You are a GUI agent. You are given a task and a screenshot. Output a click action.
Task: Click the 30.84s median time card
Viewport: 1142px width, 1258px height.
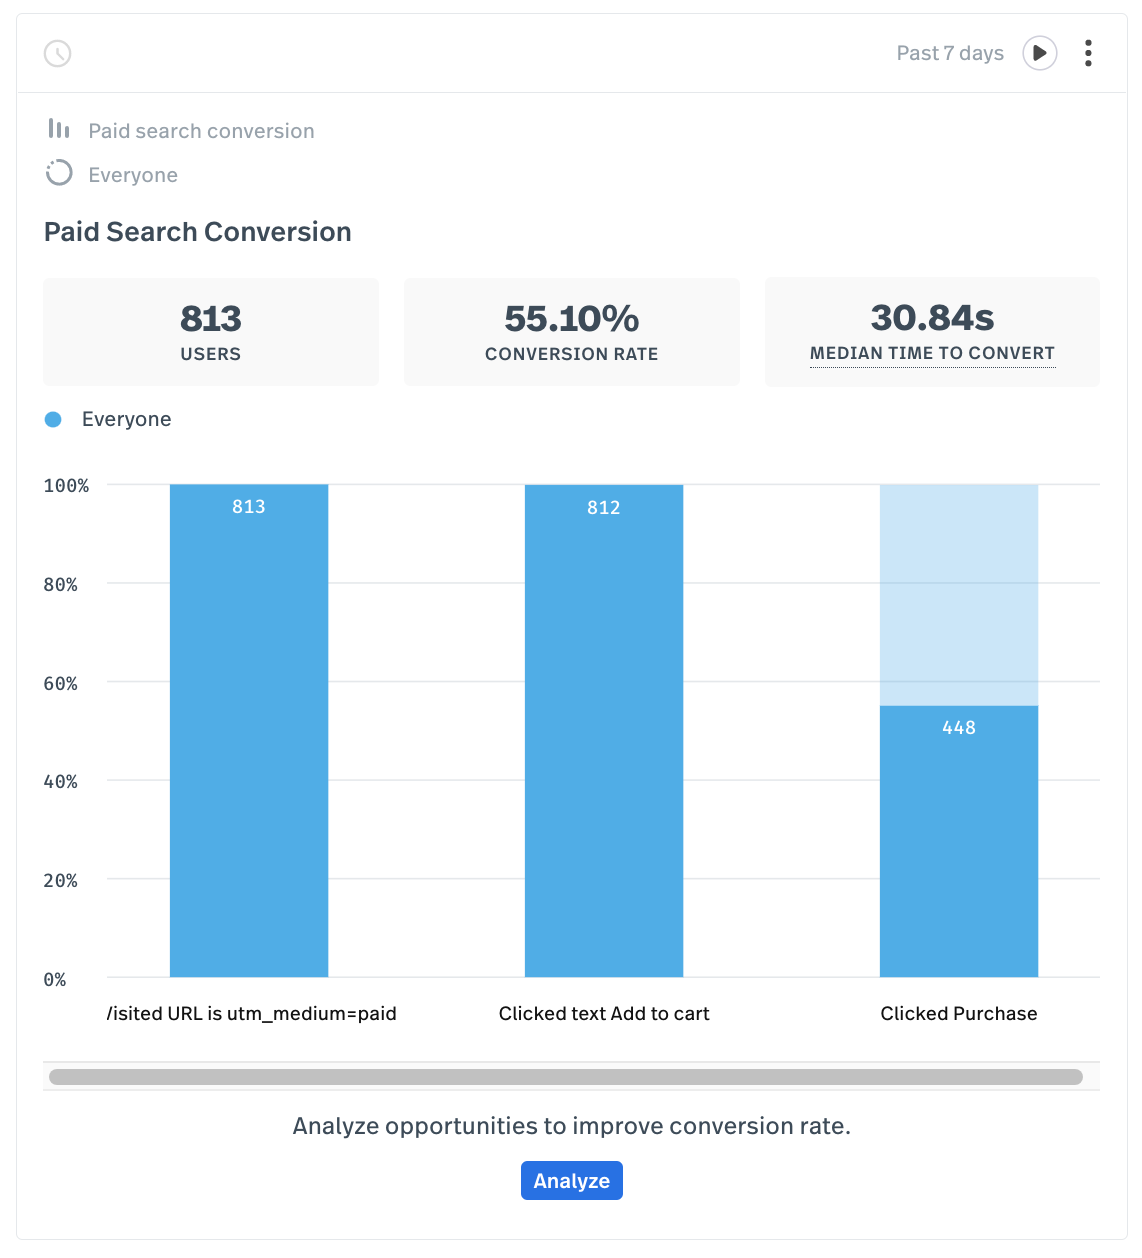(x=931, y=331)
